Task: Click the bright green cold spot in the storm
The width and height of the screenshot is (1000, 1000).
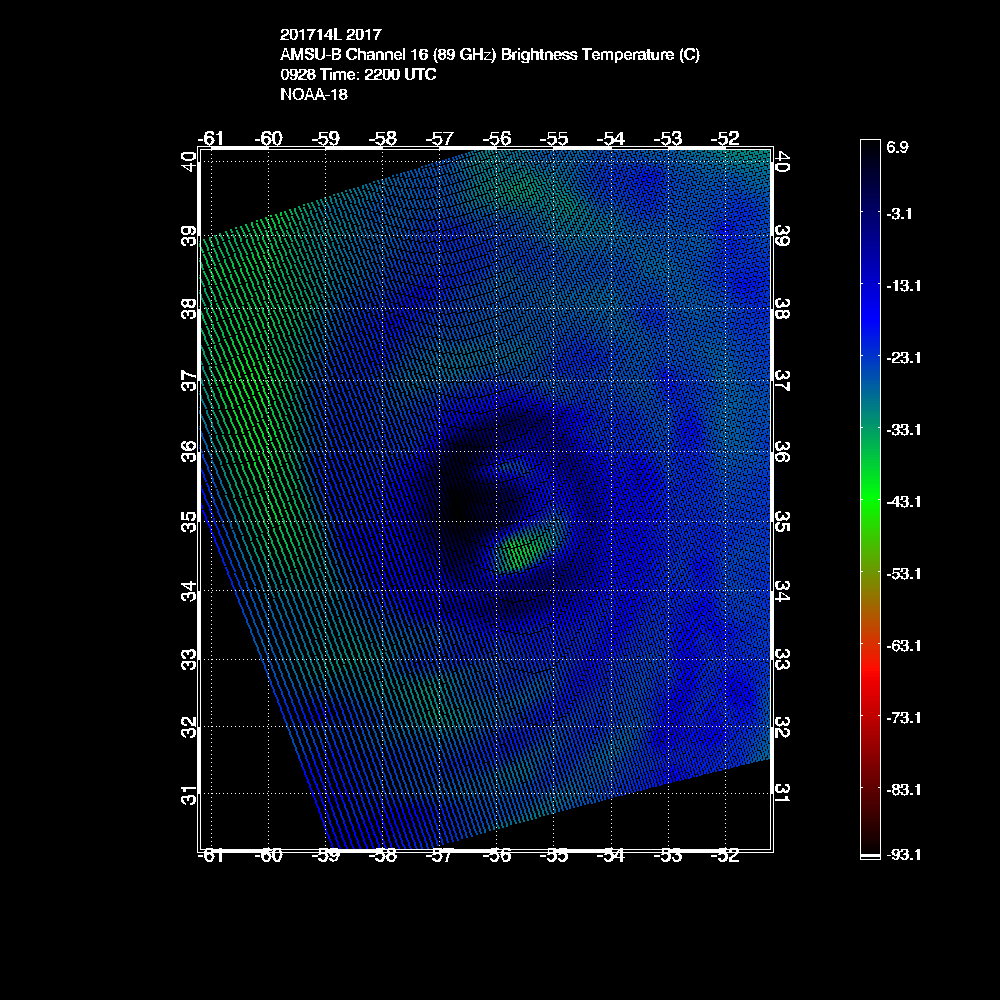Action: pyautogui.click(x=520, y=550)
